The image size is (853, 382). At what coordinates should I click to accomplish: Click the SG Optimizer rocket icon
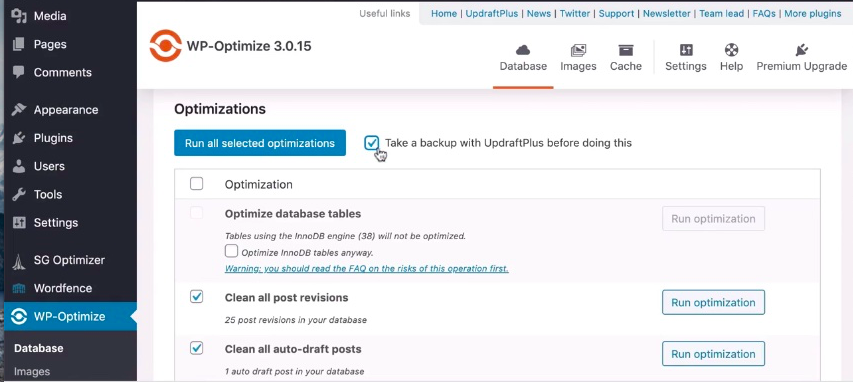click(19, 262)
